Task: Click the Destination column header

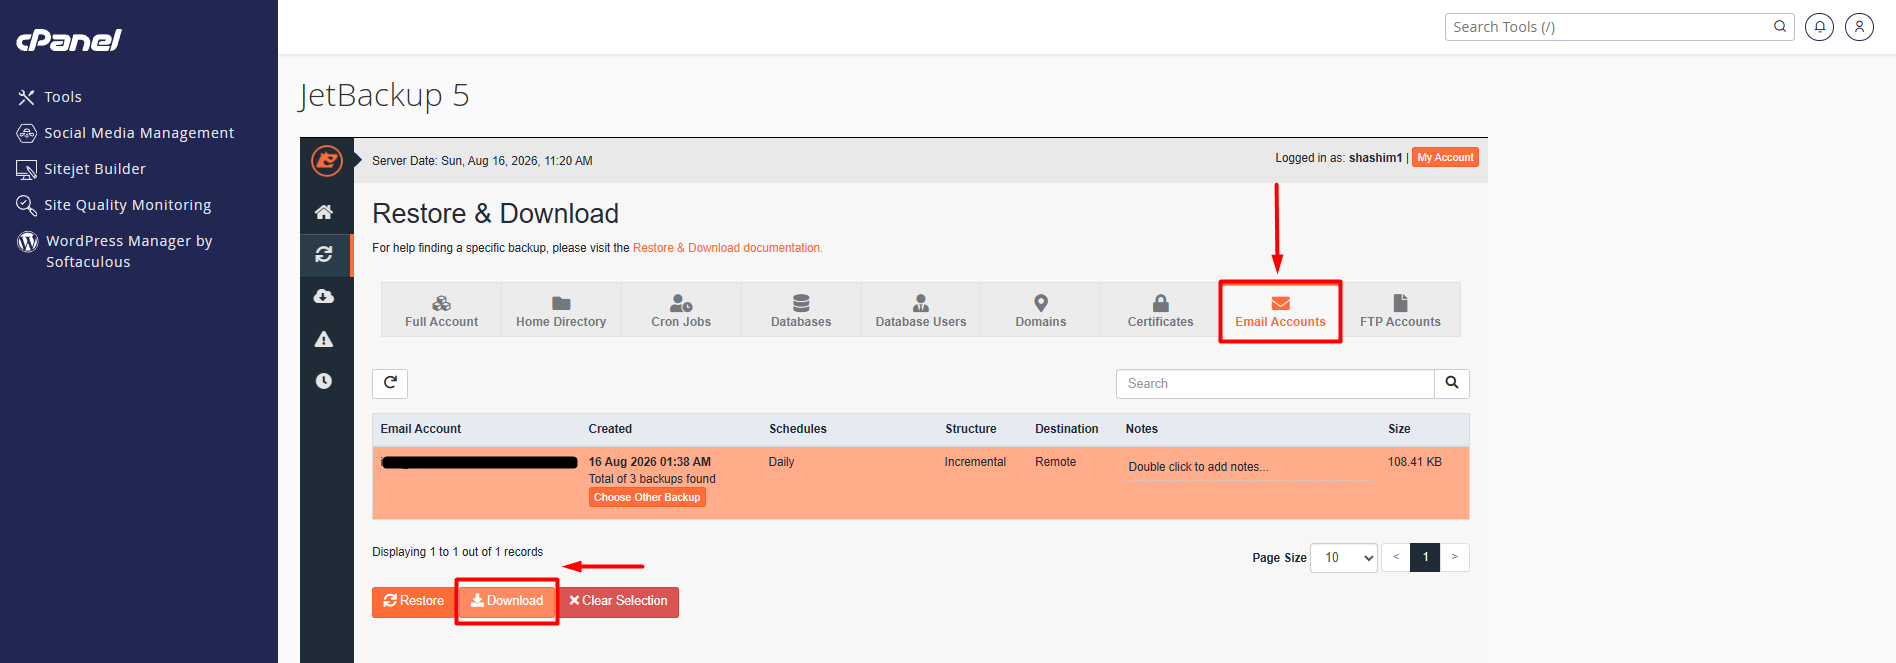Action: pos(1067,429)
